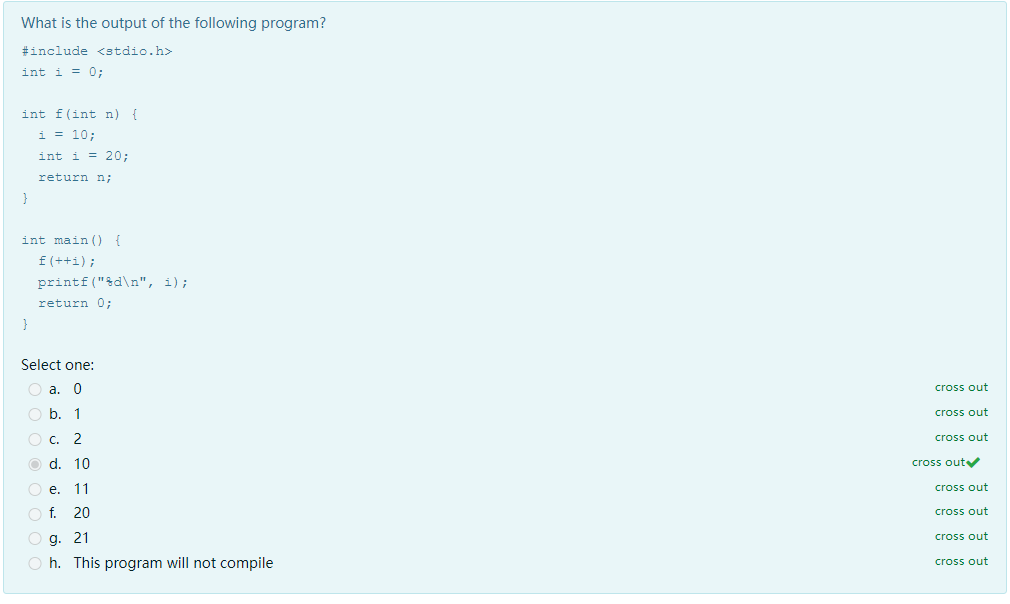This screenshot has width=1010, height=604.
Task: Choose radio option g. 21
Action: [x=35, y=539]
